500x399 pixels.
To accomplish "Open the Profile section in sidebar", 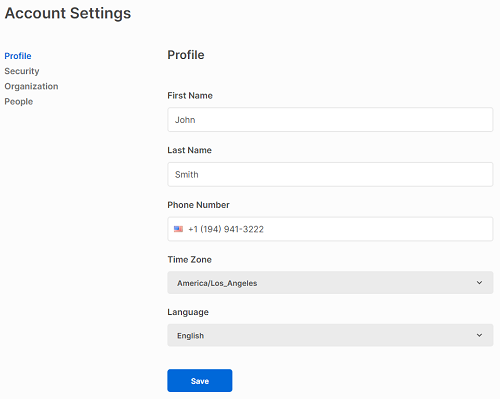I will [x=18, y=56].
